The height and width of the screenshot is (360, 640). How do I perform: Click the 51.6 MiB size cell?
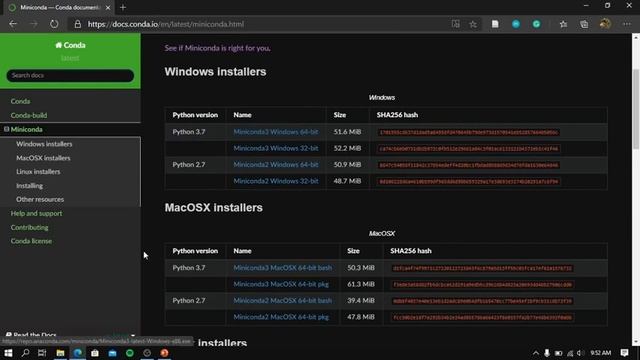[347, 132]
